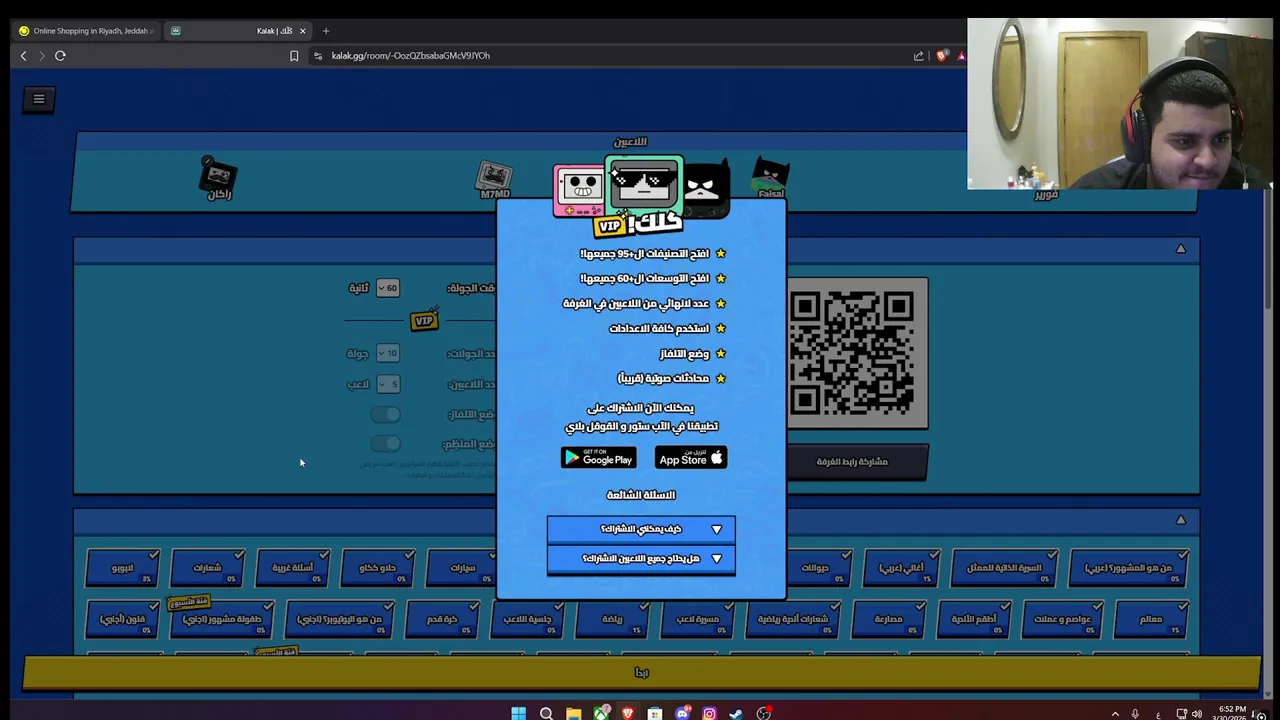The width and height of the screenshot is (1280, 720).
Task: Toggle the organized mode switch
Action: click(x=385, y=443)
